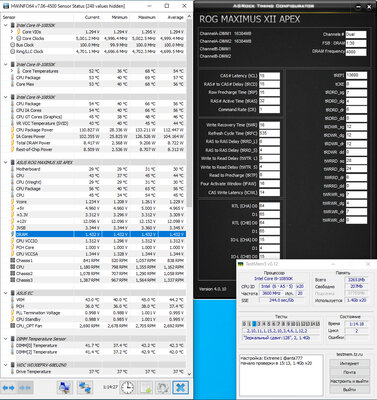Click the DRAM Frequency value field
377x400 pixels.
pos(356,52)
